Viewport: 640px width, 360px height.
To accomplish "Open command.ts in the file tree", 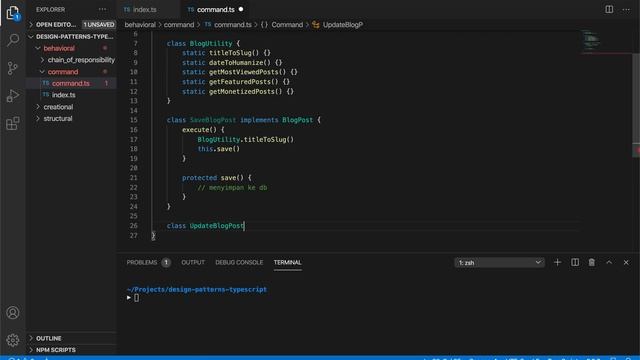I will point(71,83).
